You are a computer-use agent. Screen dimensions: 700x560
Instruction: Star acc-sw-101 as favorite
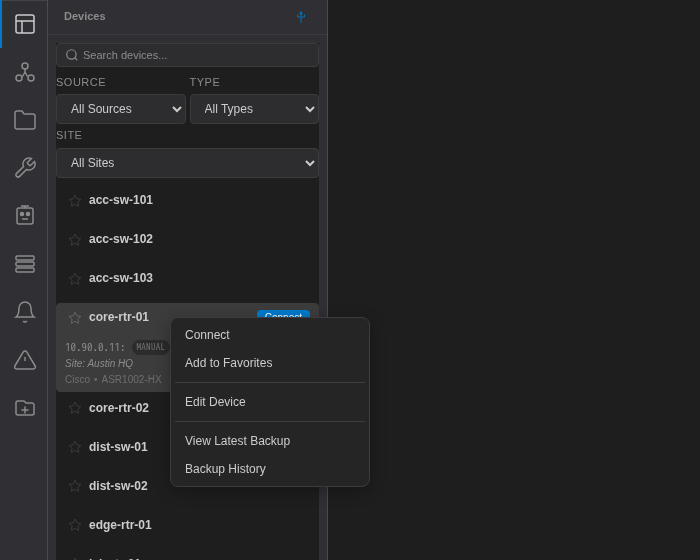(x=75, y=201)
